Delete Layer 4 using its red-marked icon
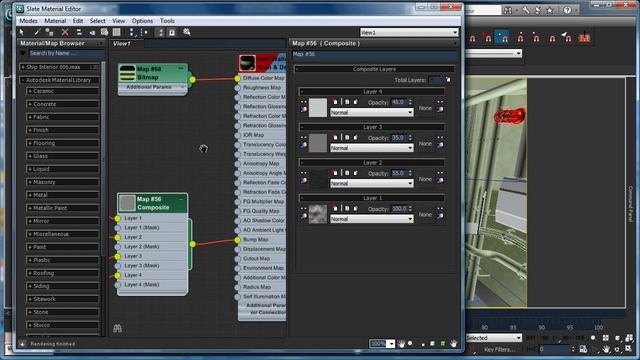640x360 pixels. (x=335, y=102)
